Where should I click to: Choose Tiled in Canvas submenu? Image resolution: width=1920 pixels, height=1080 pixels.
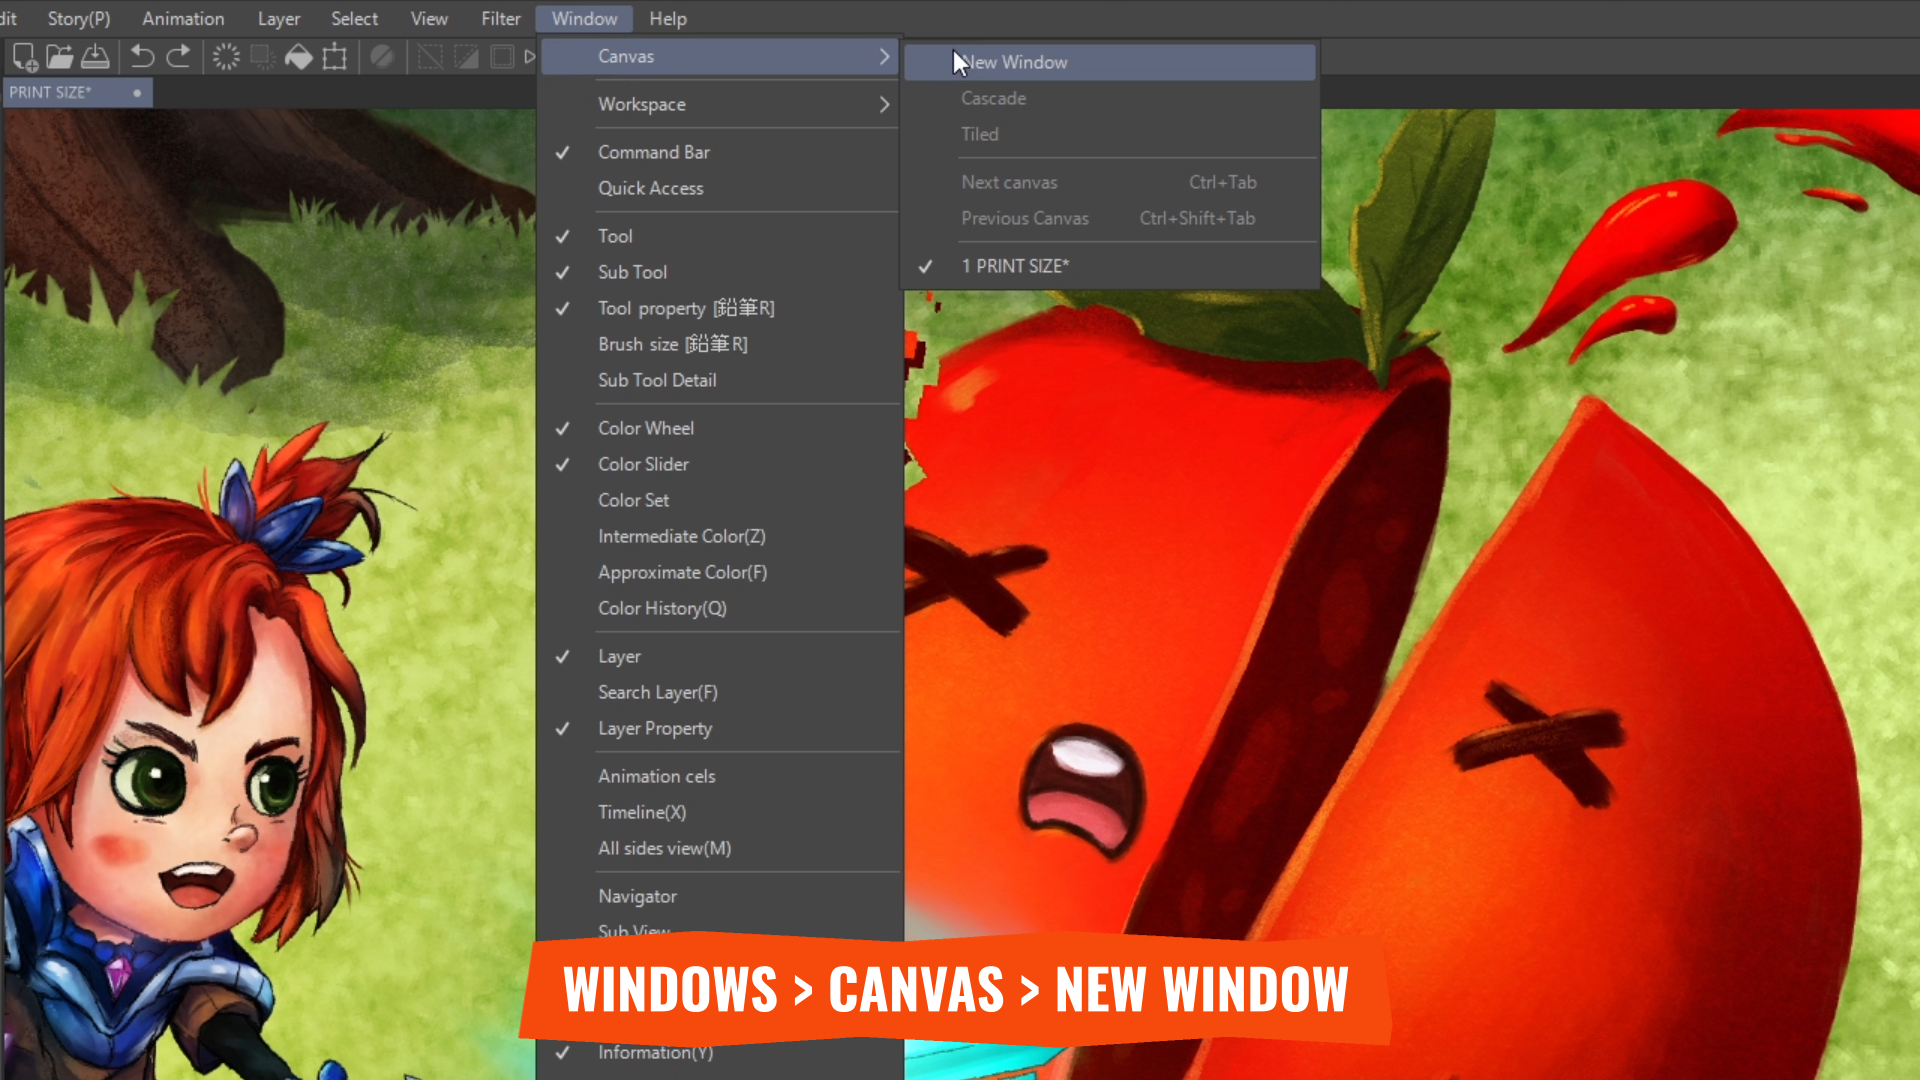[1110, 134]
